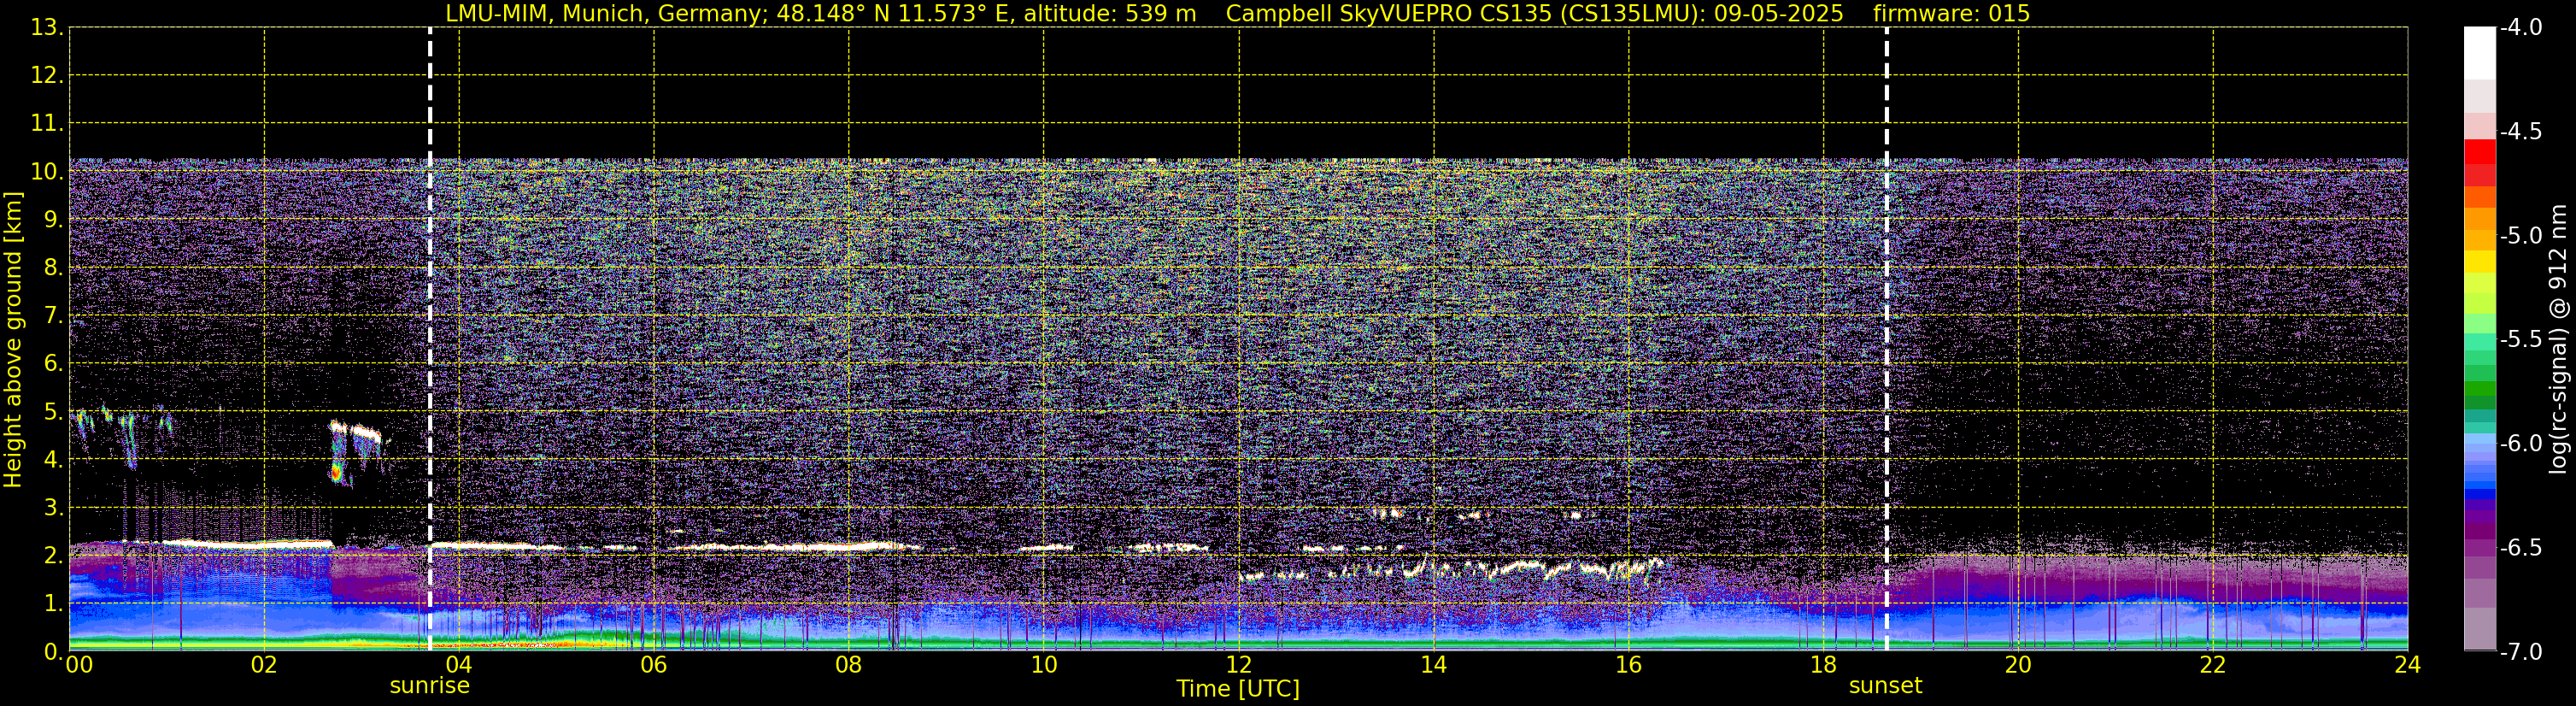Click the 'log(rc-signal) @ 912 nm' colorbar label

click(x=2558, y=339)
